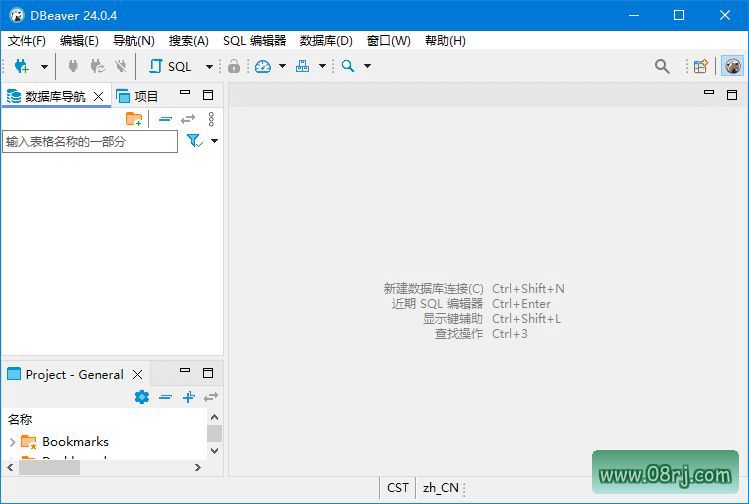Maximize the editor area panel
This screenshot has width=749, height=504.
732,95
